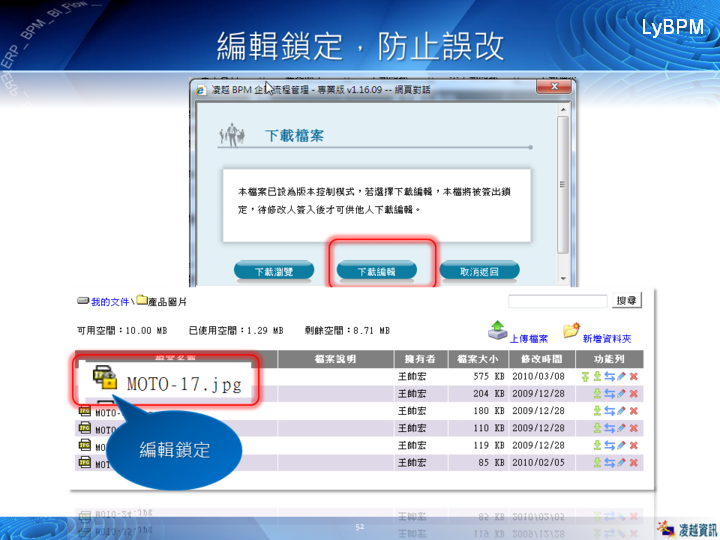The height and width of the screenshot is (540, 720).
Task: Click the 2010/02/05 date cell
Action: click(538, 462)
